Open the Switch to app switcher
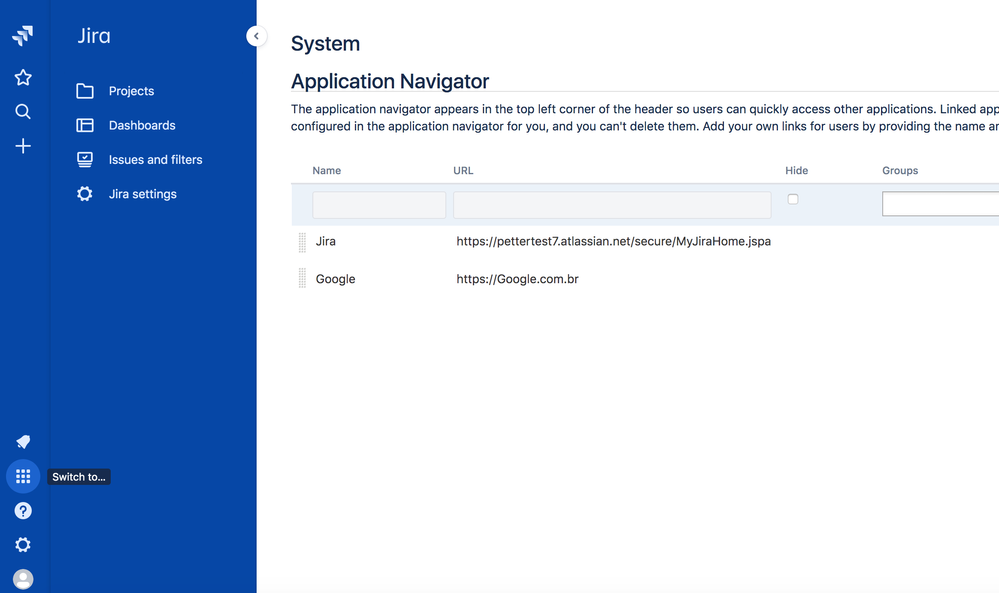The width and height of the screenshot is (999, 593). 22,476
